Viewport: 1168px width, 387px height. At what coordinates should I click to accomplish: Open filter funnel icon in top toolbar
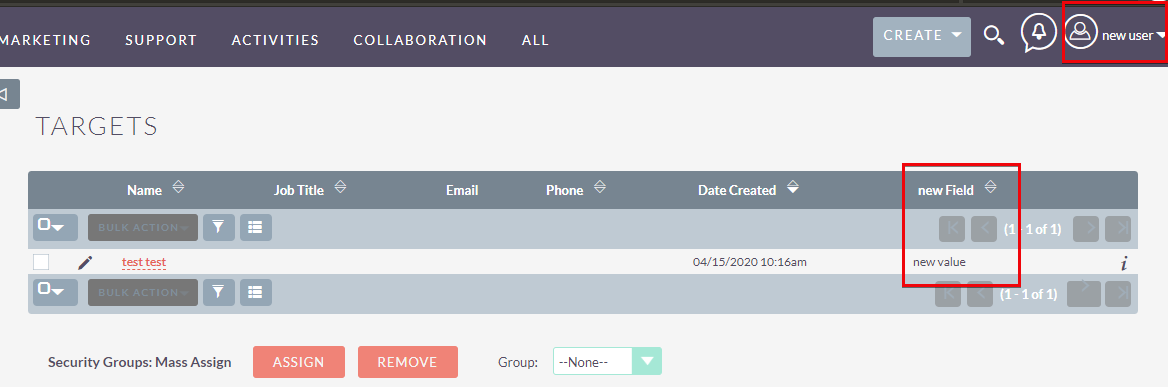point(218,227)
